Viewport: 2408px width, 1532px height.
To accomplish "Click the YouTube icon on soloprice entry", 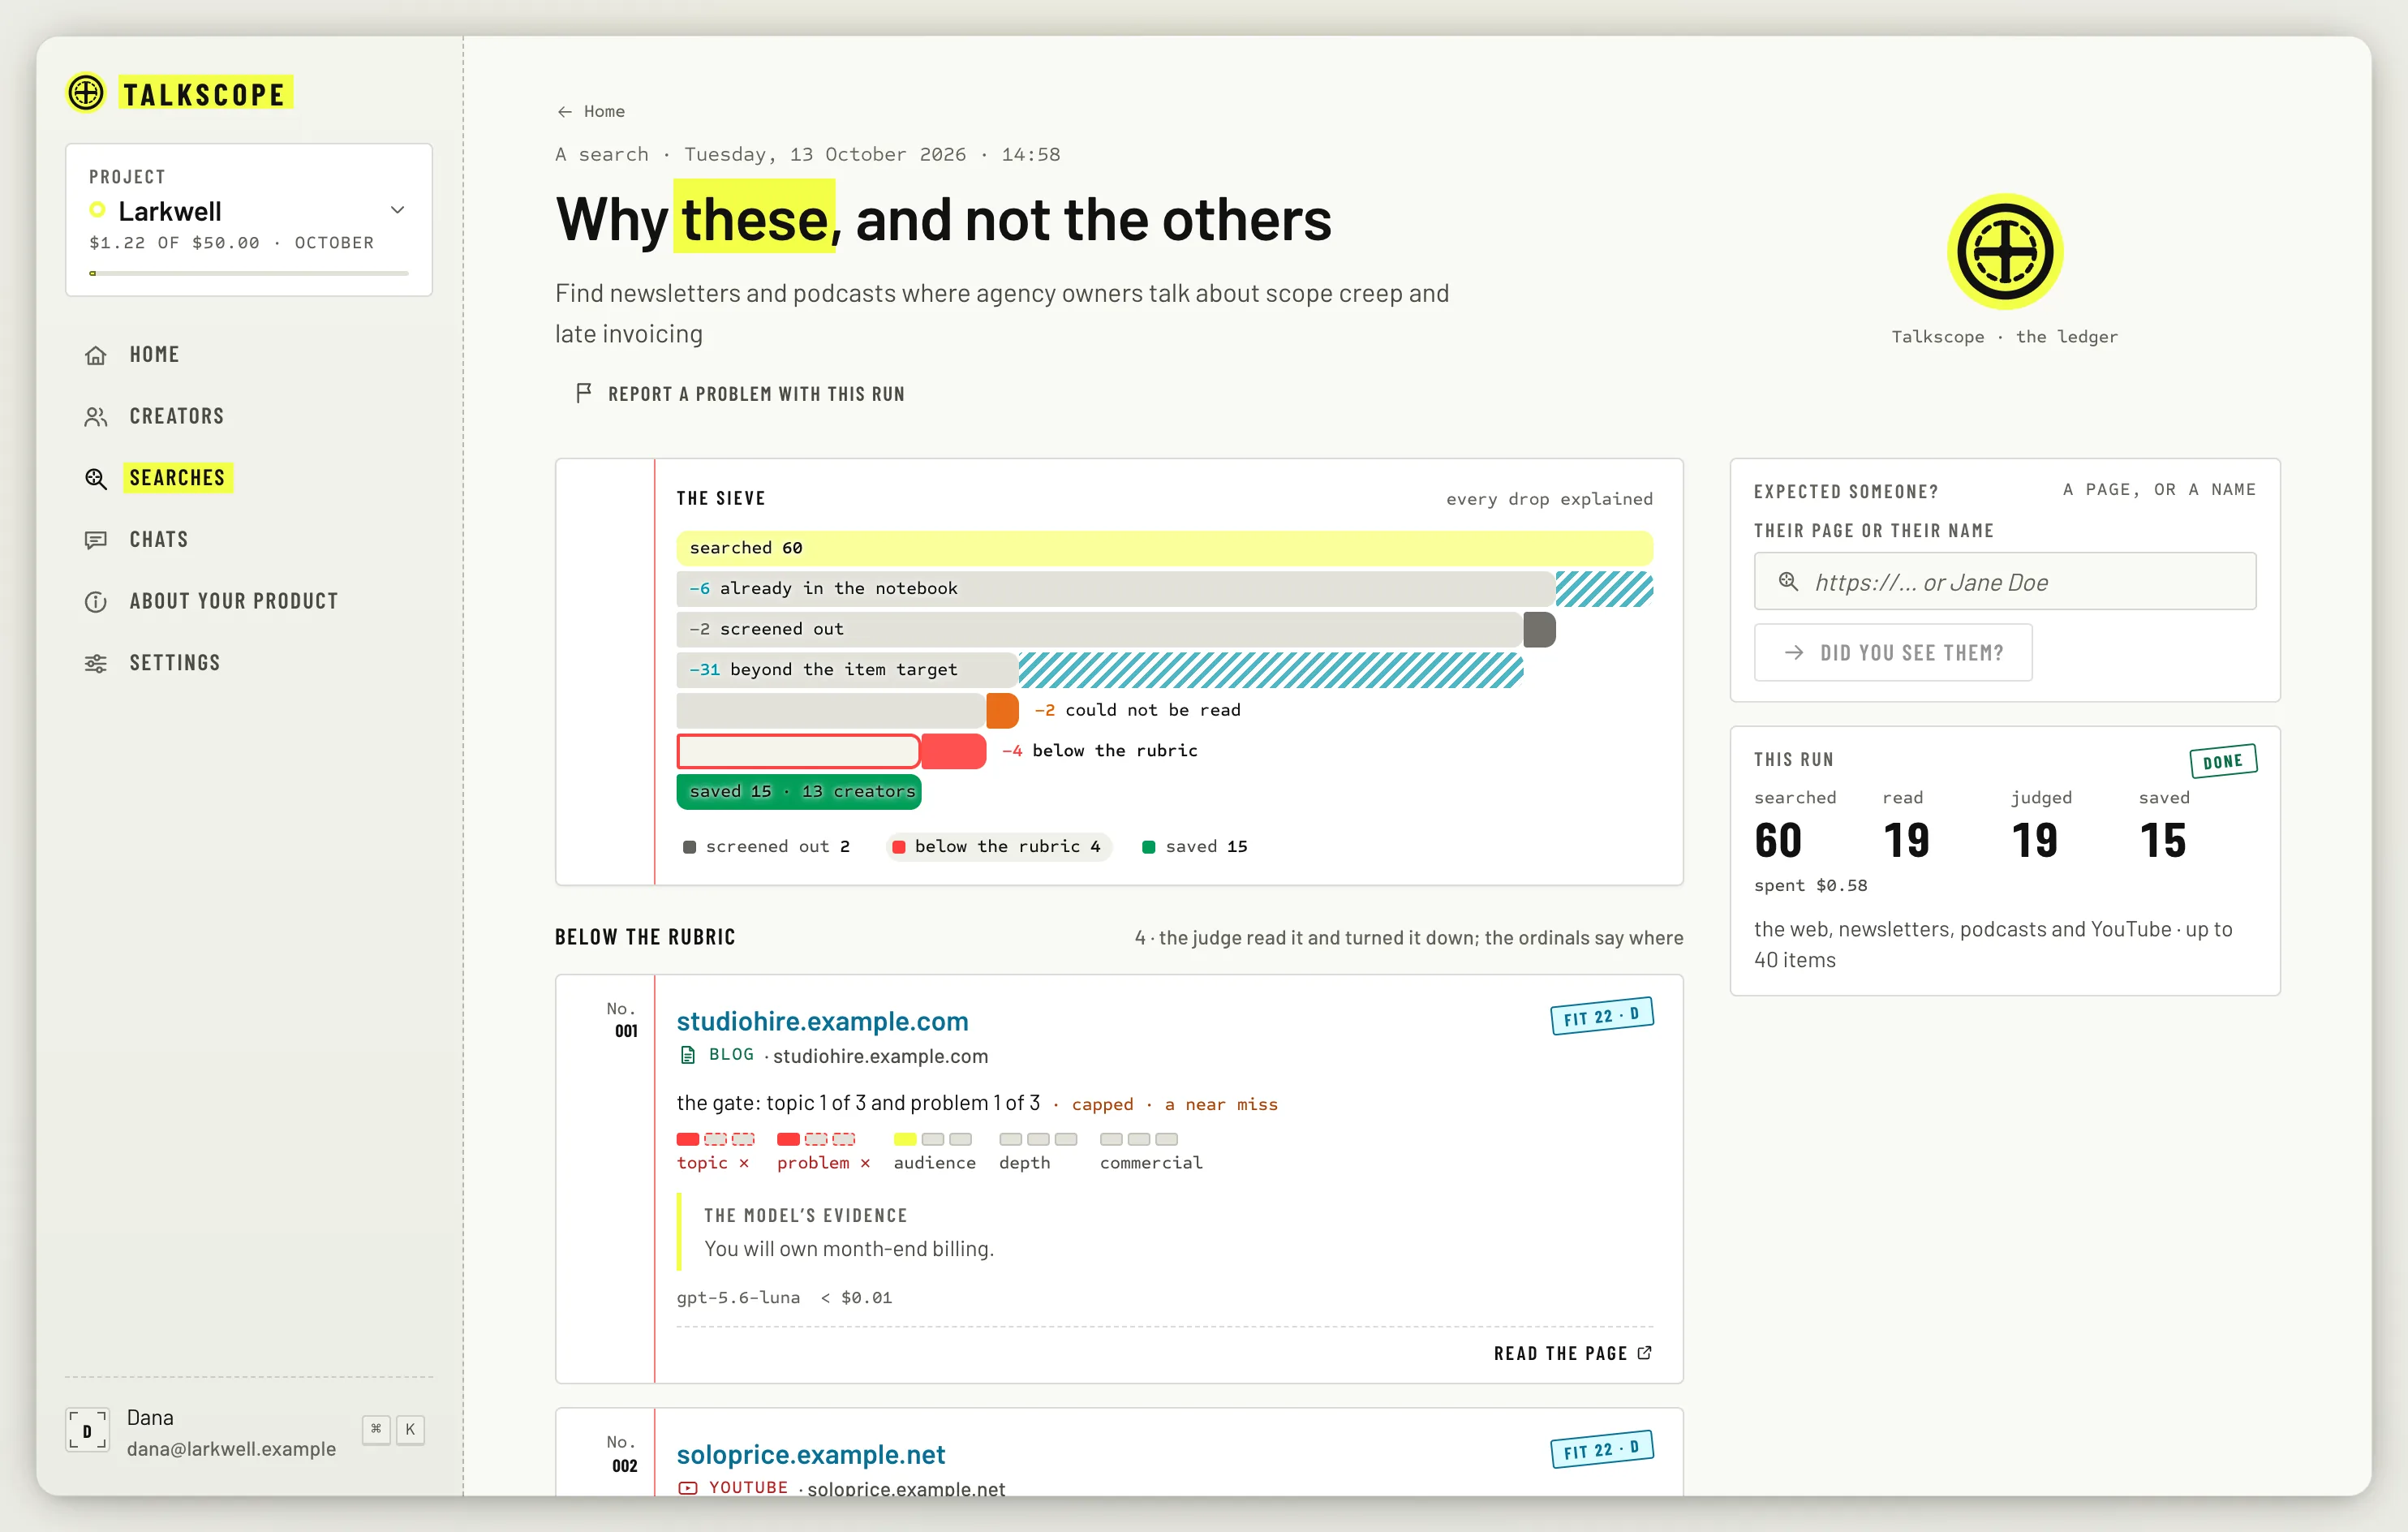I will point(687,1487).
